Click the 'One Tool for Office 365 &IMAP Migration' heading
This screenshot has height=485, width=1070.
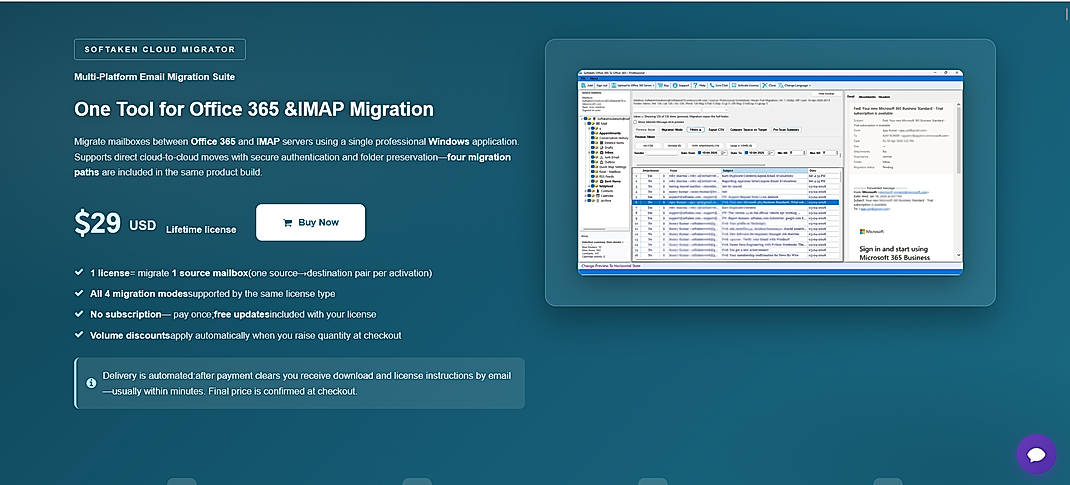254,109
